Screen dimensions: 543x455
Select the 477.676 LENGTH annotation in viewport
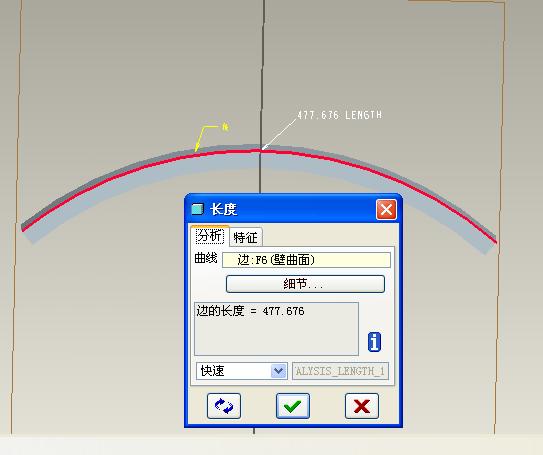(x=340, y=115)
